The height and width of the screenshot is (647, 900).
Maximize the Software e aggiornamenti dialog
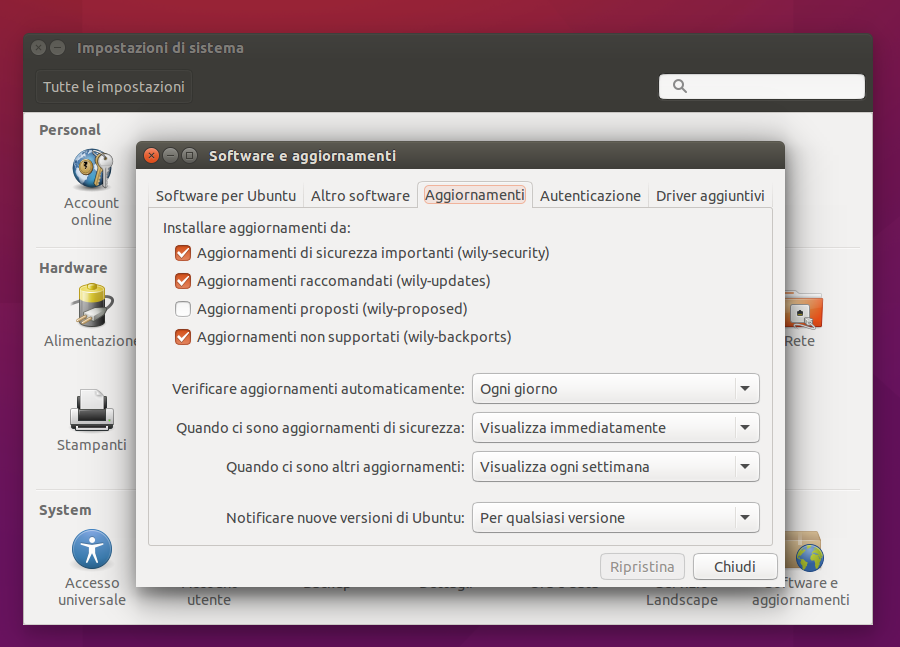tap(189, 156)
